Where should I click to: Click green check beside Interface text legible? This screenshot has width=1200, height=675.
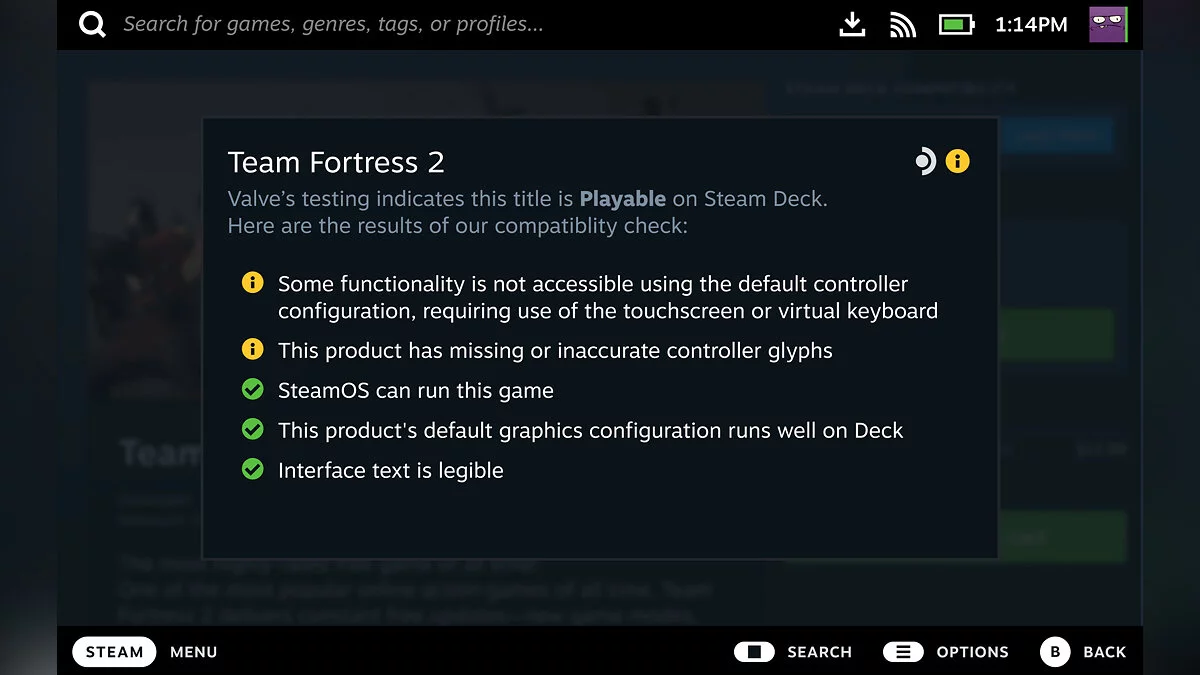(253, 469)
